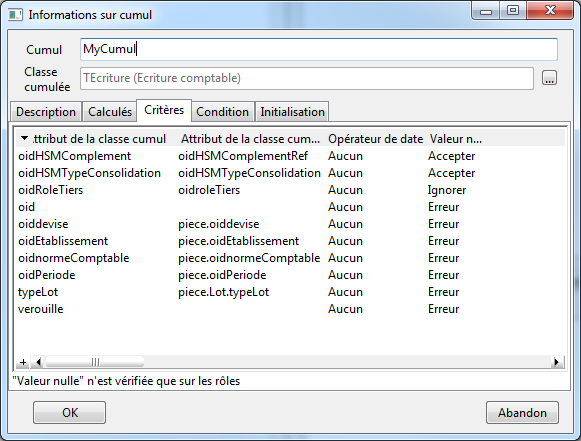Select the oidRoleTiers criterion row
Screen dimensions: 581x441
point(291,190)
